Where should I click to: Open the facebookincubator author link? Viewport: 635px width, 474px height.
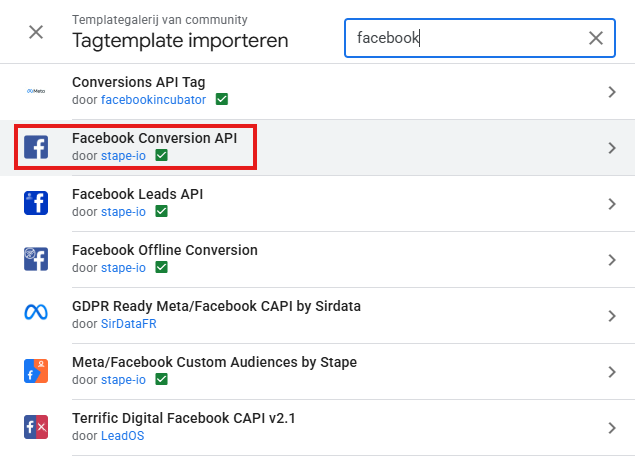pyautogui.click(x=154, y=100)
